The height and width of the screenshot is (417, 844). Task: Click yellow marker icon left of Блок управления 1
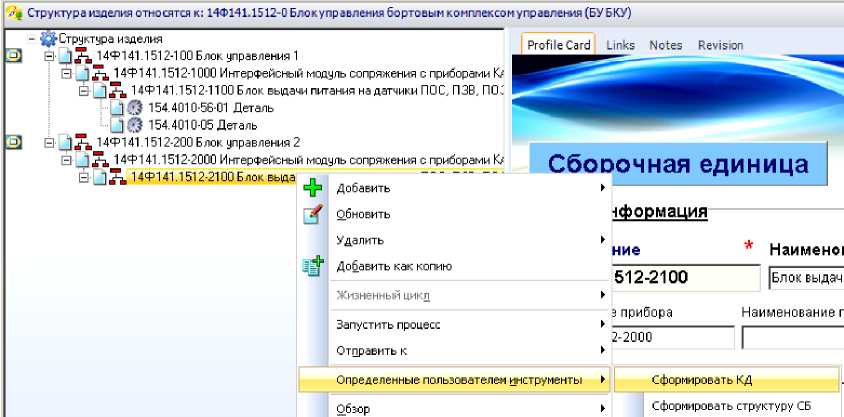click(x=13, y=55)
